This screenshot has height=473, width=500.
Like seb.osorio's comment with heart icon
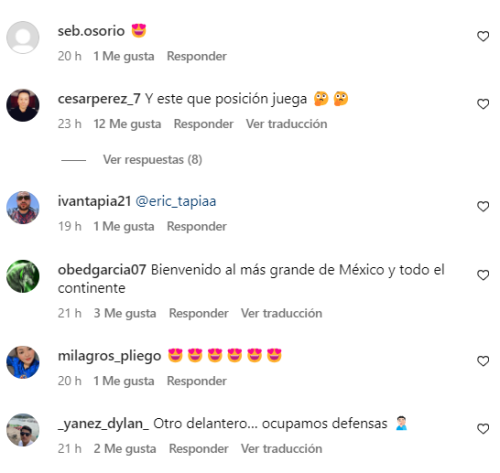pos(483,36)
